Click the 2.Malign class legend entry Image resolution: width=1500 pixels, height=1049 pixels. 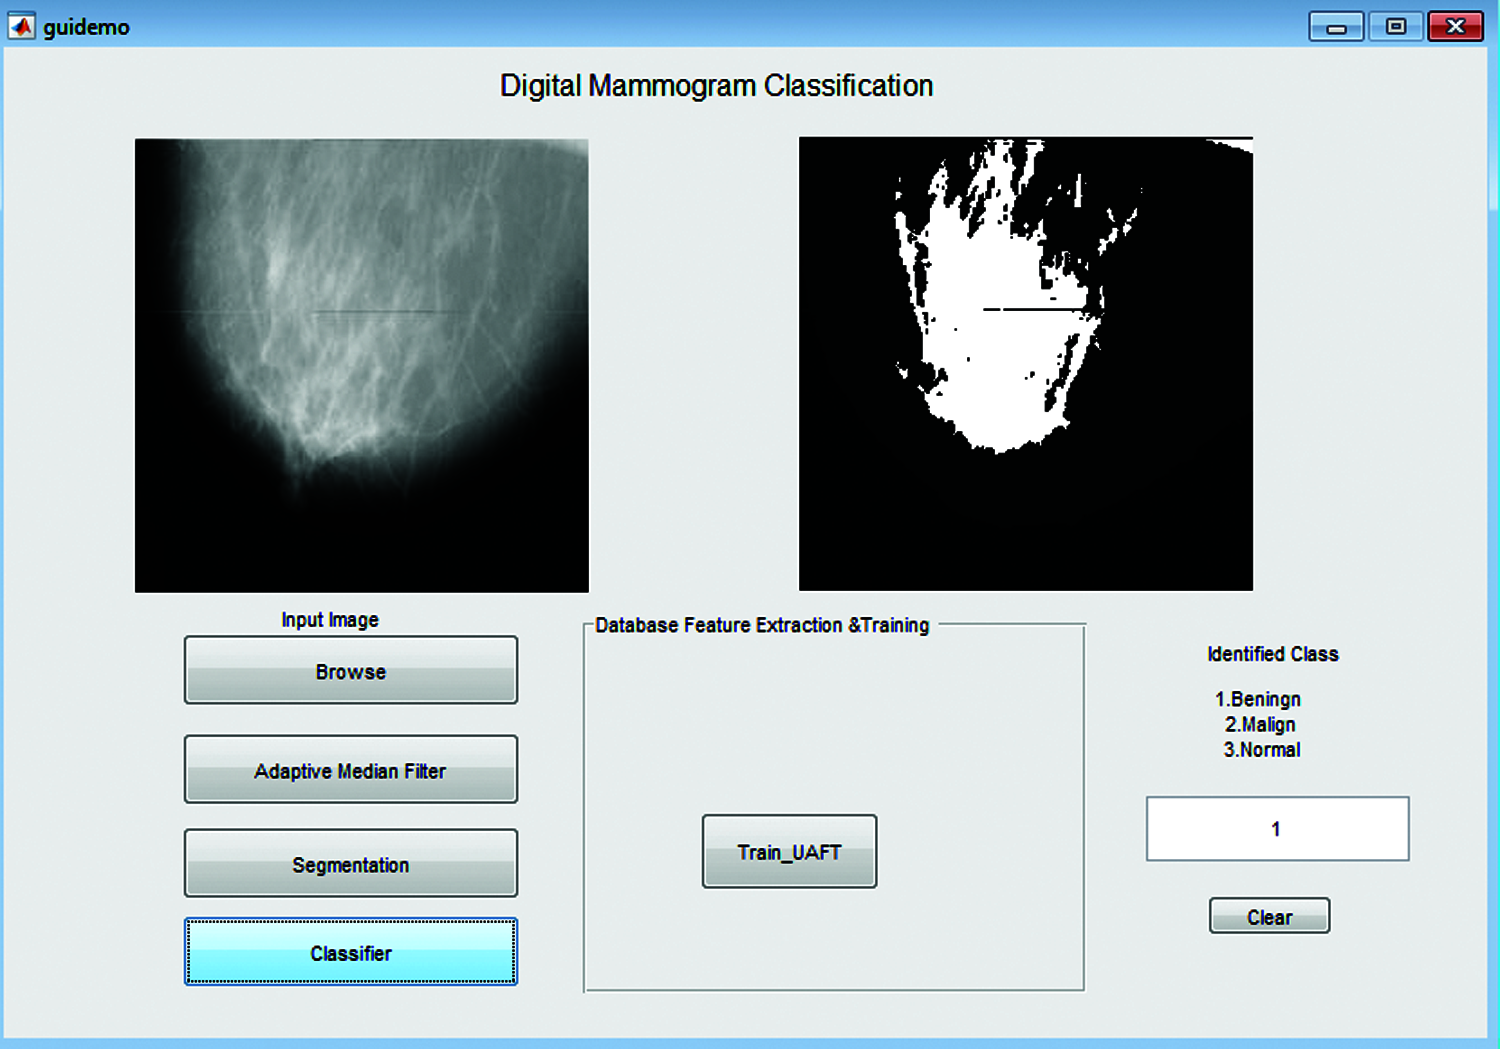click(1260, 724)
